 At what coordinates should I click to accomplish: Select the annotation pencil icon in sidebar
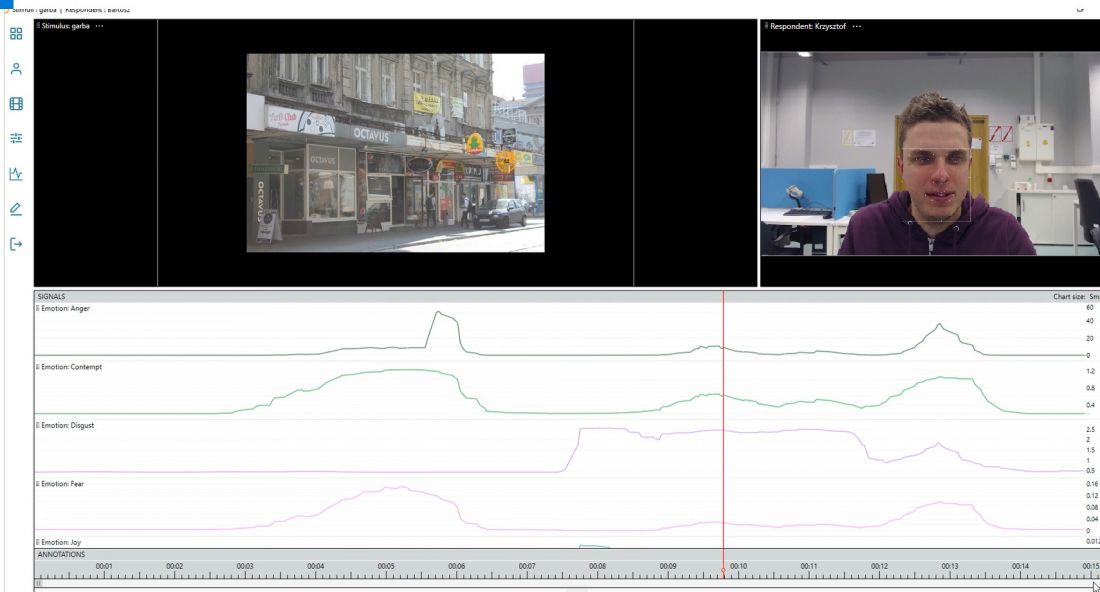pyautogui.click(x=16, y=209)
